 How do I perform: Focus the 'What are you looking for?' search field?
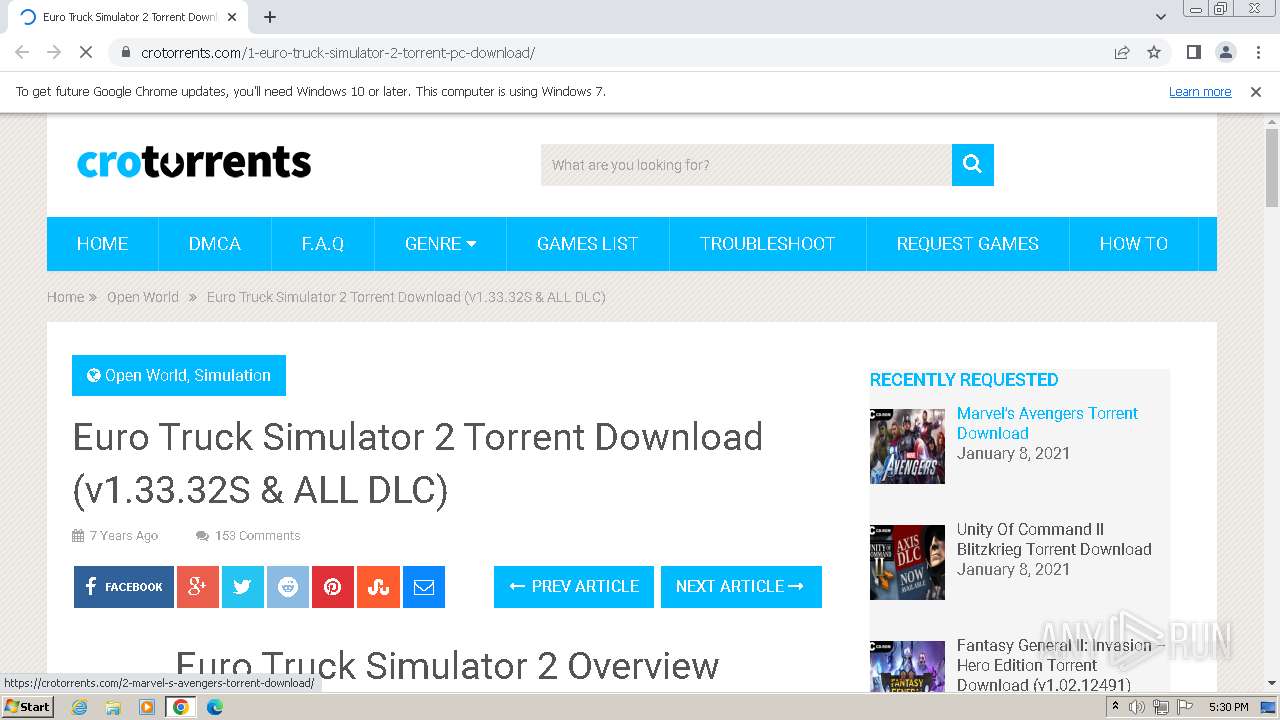click(x=746, y=165)
